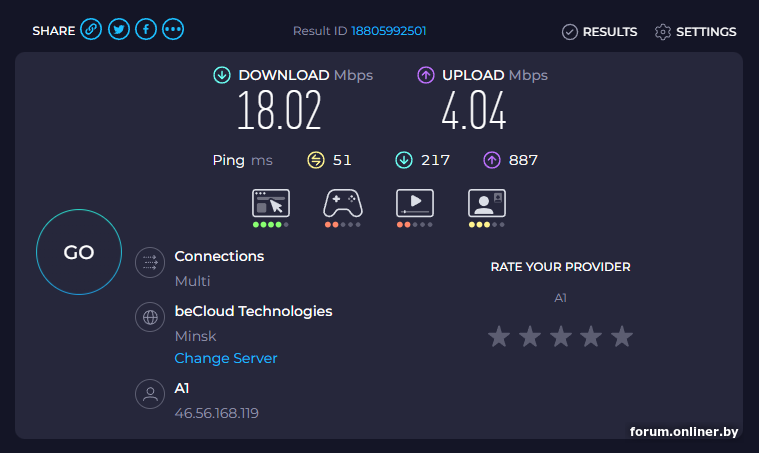Click the server globe icon
759x453 pixels.
150,318
